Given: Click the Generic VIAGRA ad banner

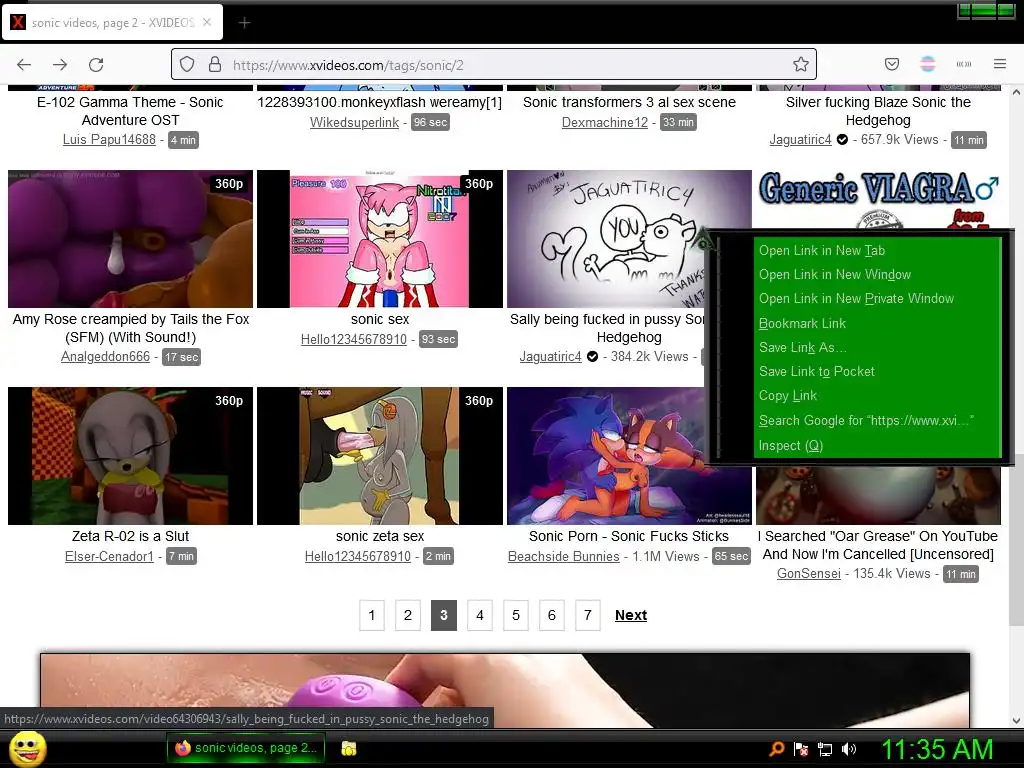Looking at the screenshot, I should click(878, 199).
